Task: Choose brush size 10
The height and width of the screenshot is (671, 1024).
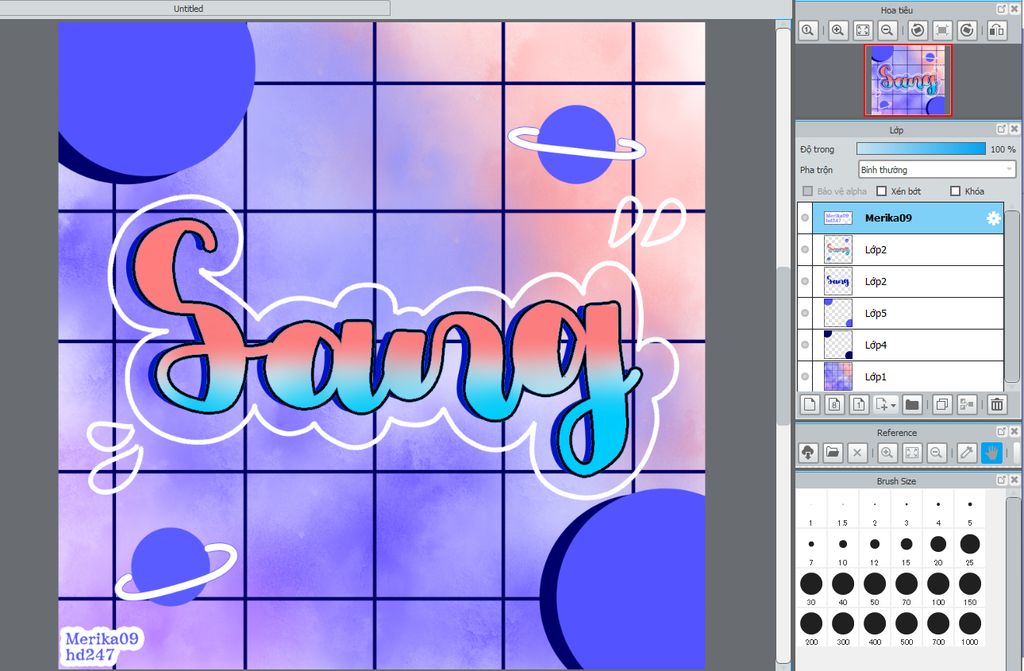Action: [842, 549]
